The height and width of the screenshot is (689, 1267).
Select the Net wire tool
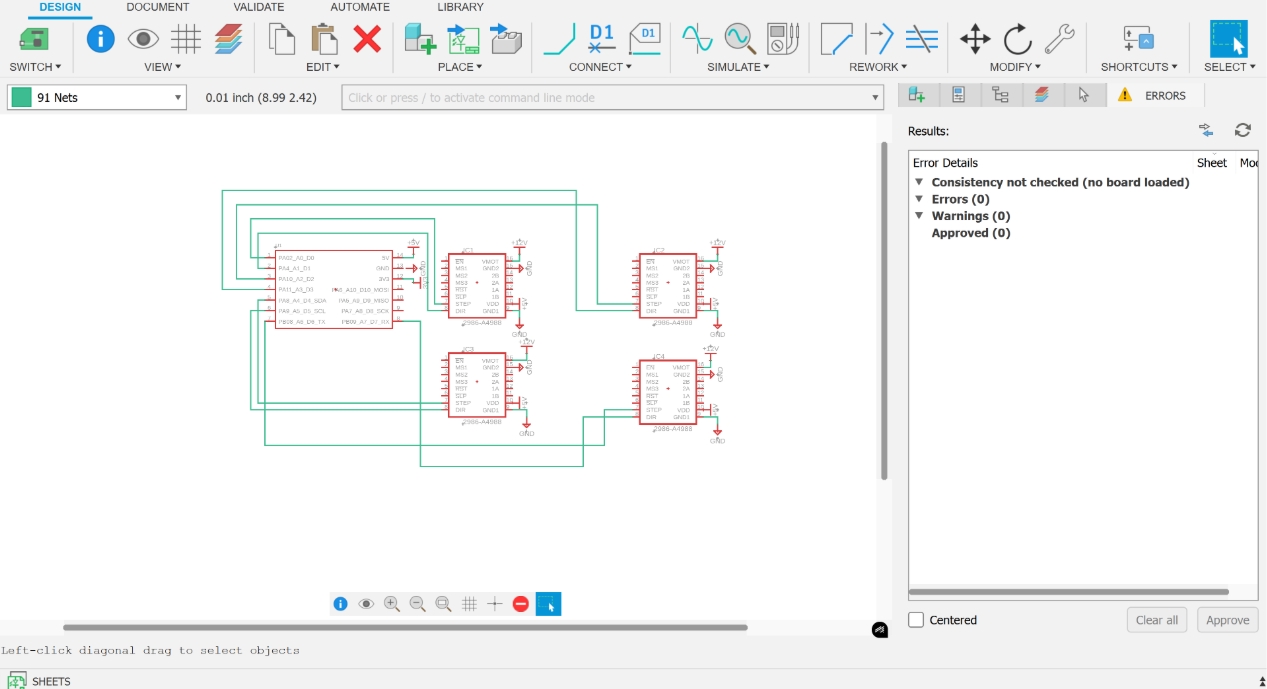coord(559,39)
